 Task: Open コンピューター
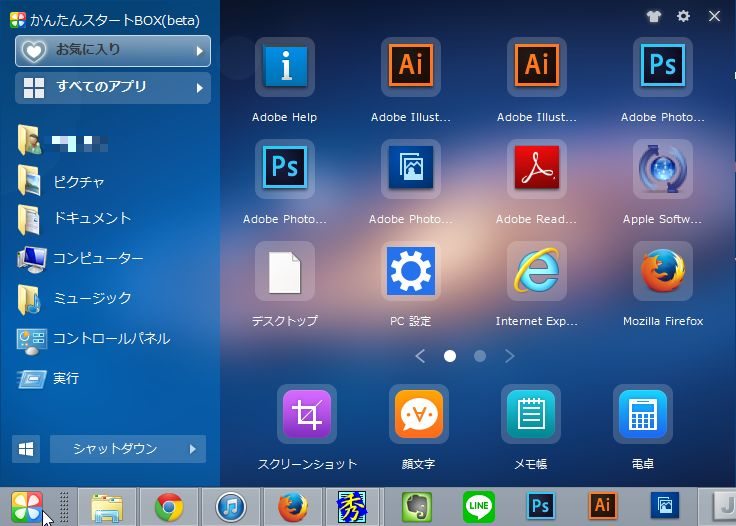pos(80,259)
